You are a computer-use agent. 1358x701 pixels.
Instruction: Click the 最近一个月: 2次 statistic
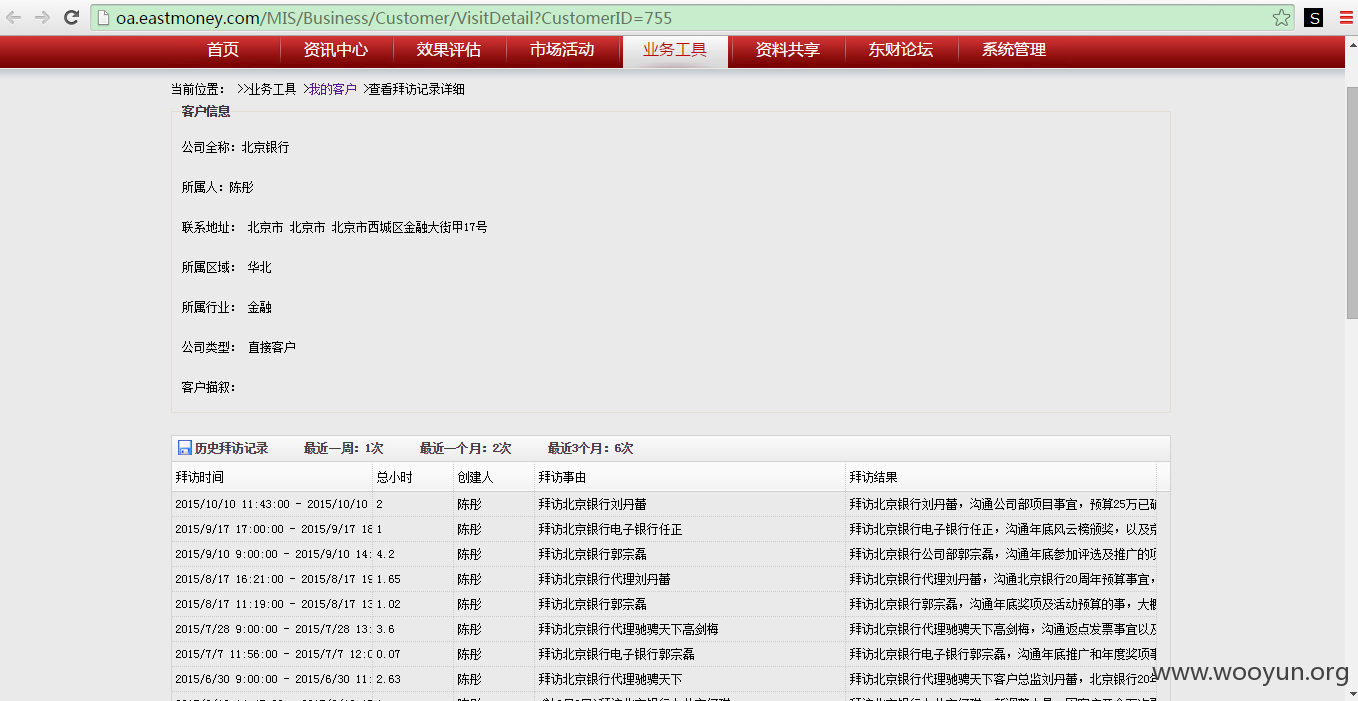(x=465, y=448)
